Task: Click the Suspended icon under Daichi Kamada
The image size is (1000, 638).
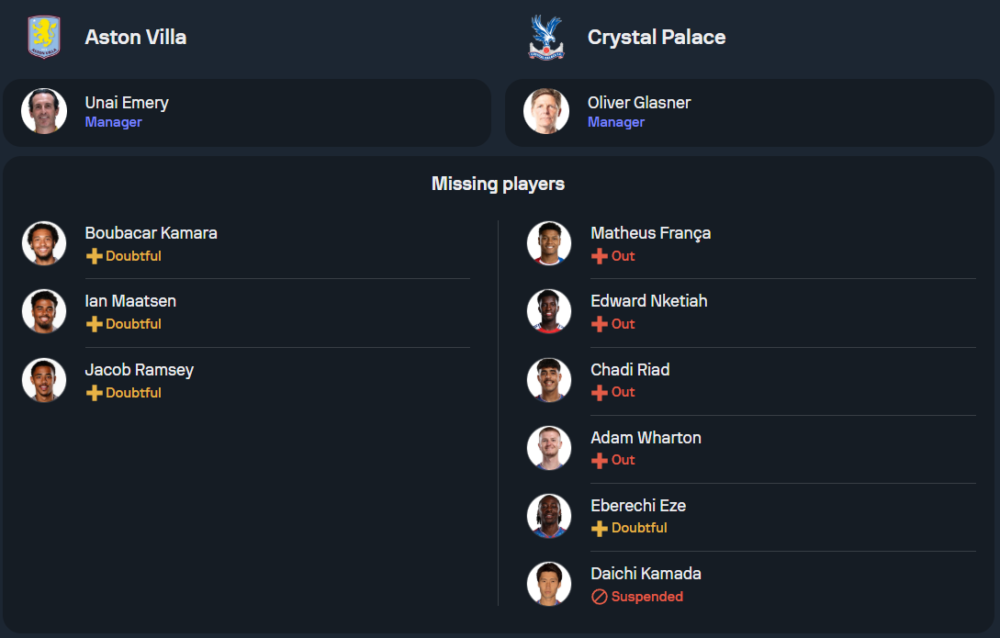Action: click(599, 597)
